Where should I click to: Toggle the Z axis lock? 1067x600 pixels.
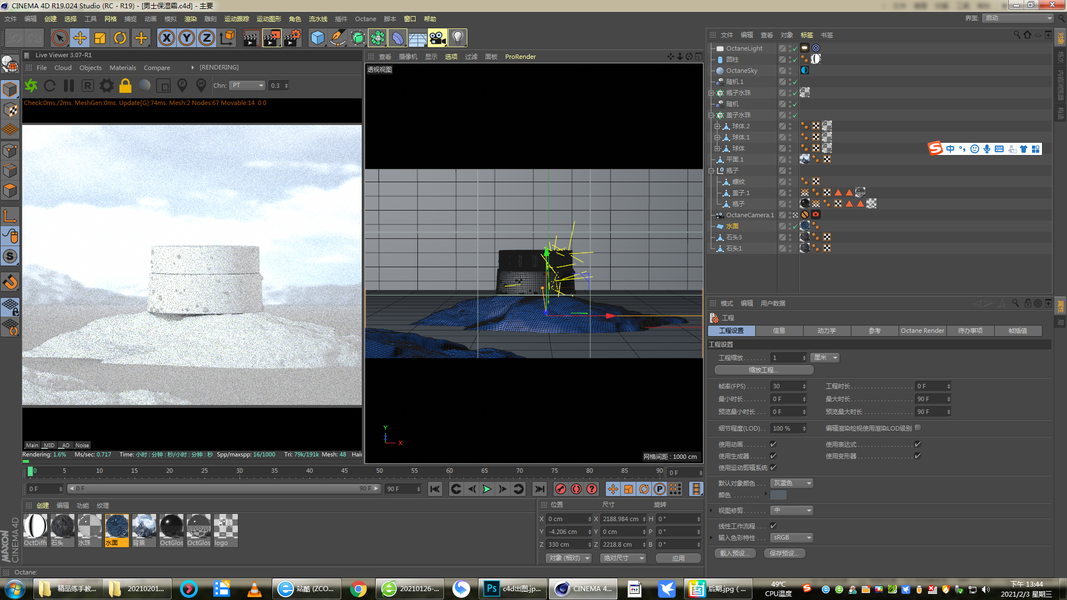pos(206,38)
